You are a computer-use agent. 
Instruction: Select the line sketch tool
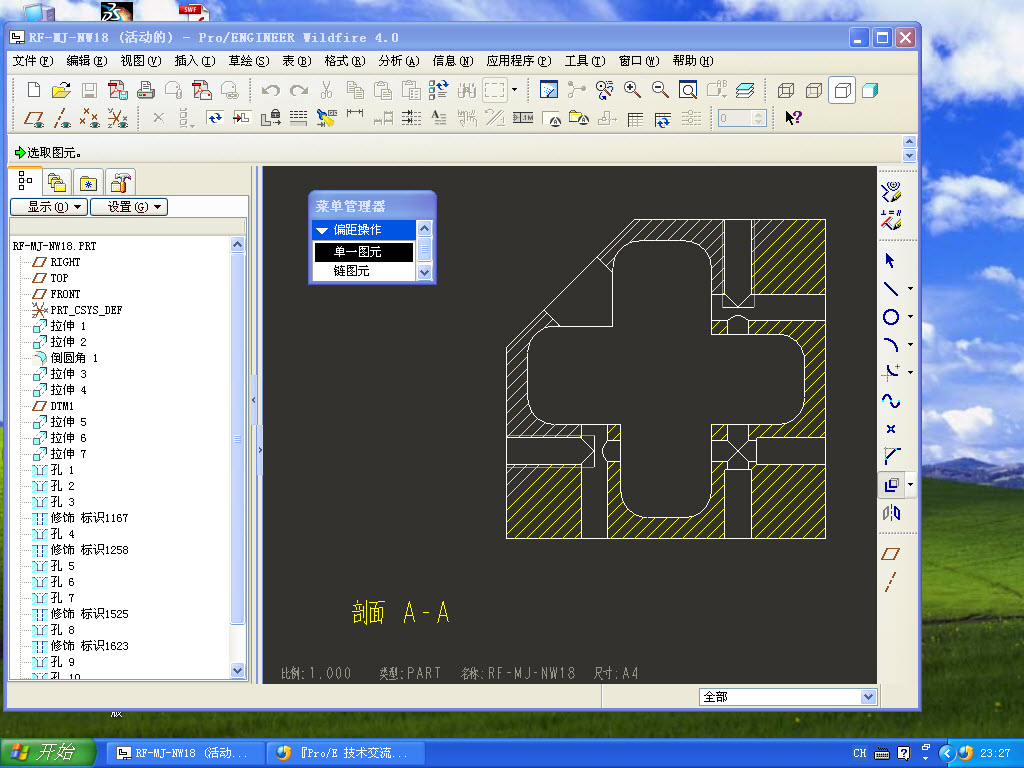891,289
